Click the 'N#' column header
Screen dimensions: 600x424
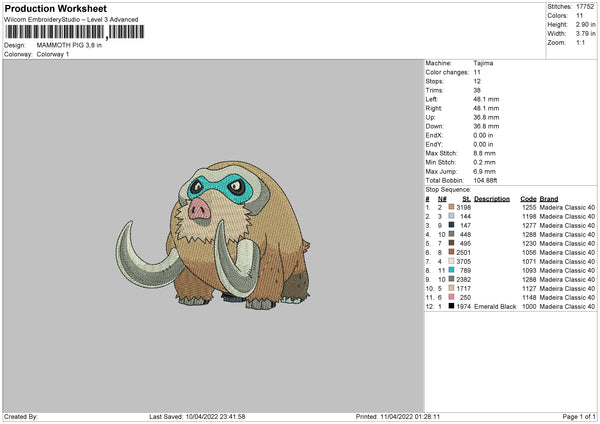442,199
